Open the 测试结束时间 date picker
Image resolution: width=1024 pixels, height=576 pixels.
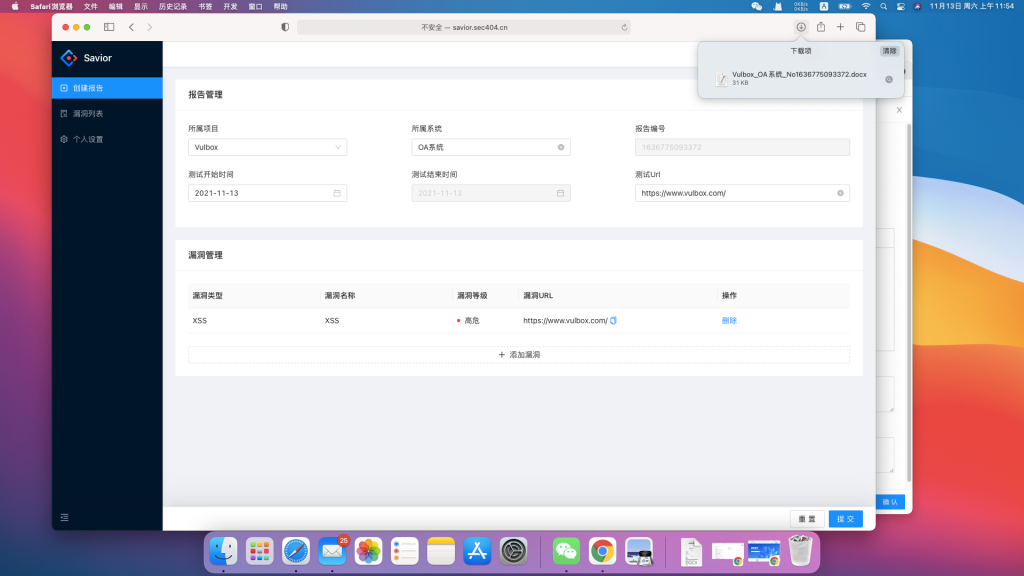click(x=560, y=193)
